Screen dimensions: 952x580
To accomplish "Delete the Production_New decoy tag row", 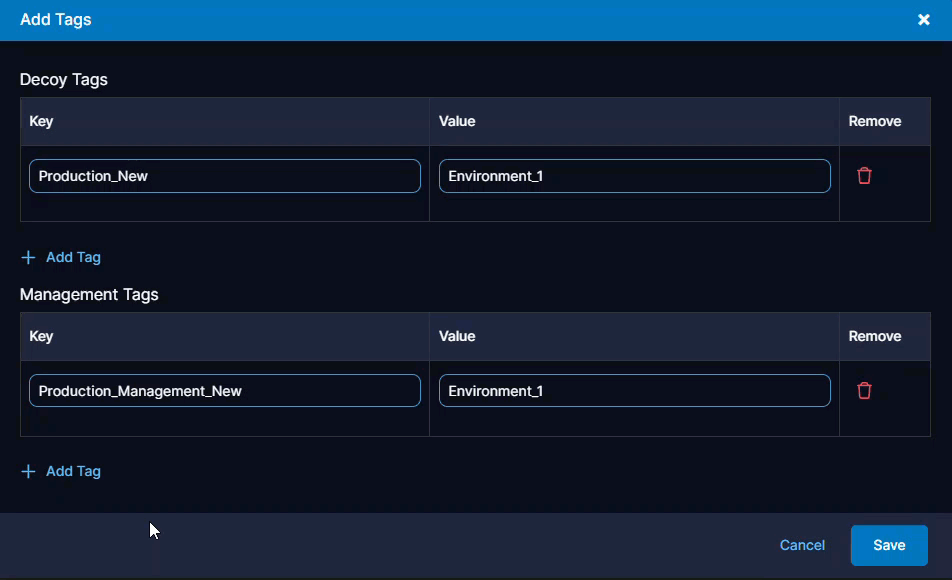I will 864,176.
